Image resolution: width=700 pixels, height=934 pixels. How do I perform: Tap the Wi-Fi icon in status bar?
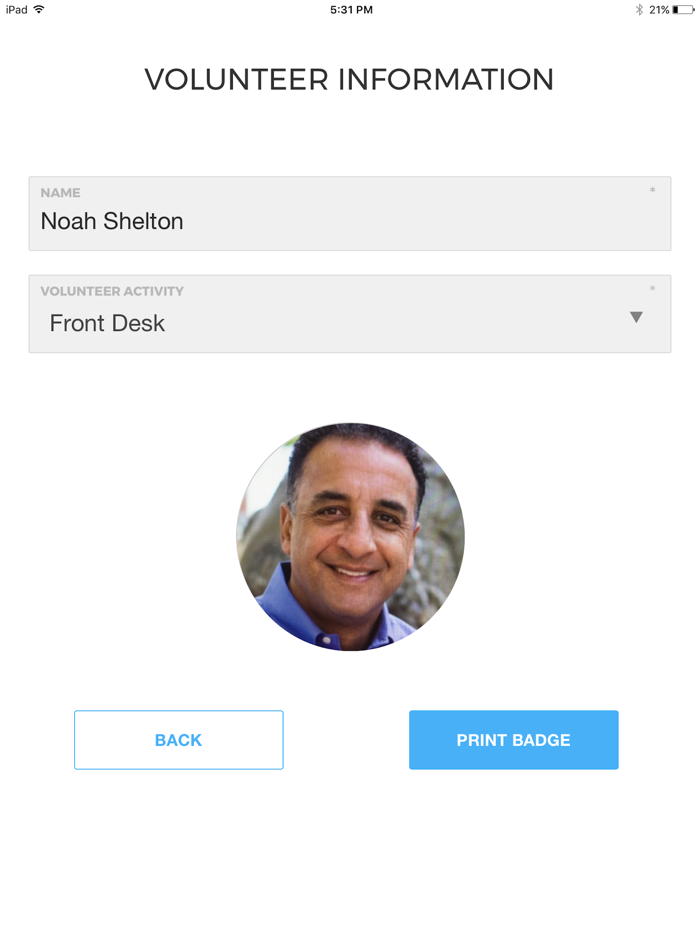tap(39, 9)
